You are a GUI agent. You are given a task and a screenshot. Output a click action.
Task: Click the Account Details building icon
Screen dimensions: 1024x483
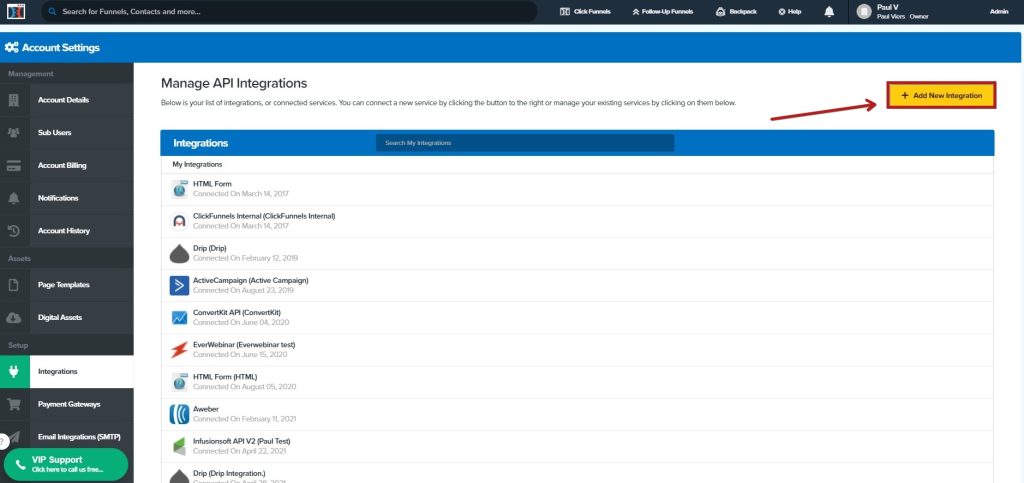click(14, 100)
